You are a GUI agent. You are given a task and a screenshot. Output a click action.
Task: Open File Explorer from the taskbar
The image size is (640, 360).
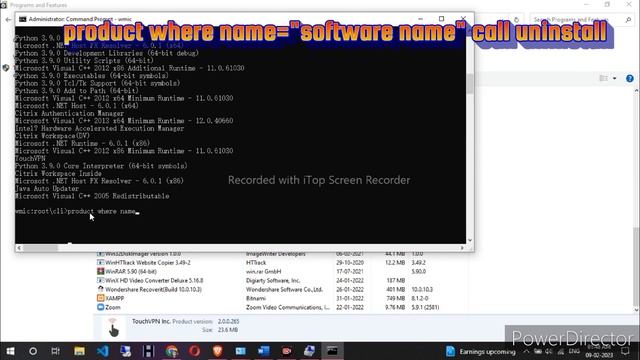pyautogui.click(x=79, y=351)
